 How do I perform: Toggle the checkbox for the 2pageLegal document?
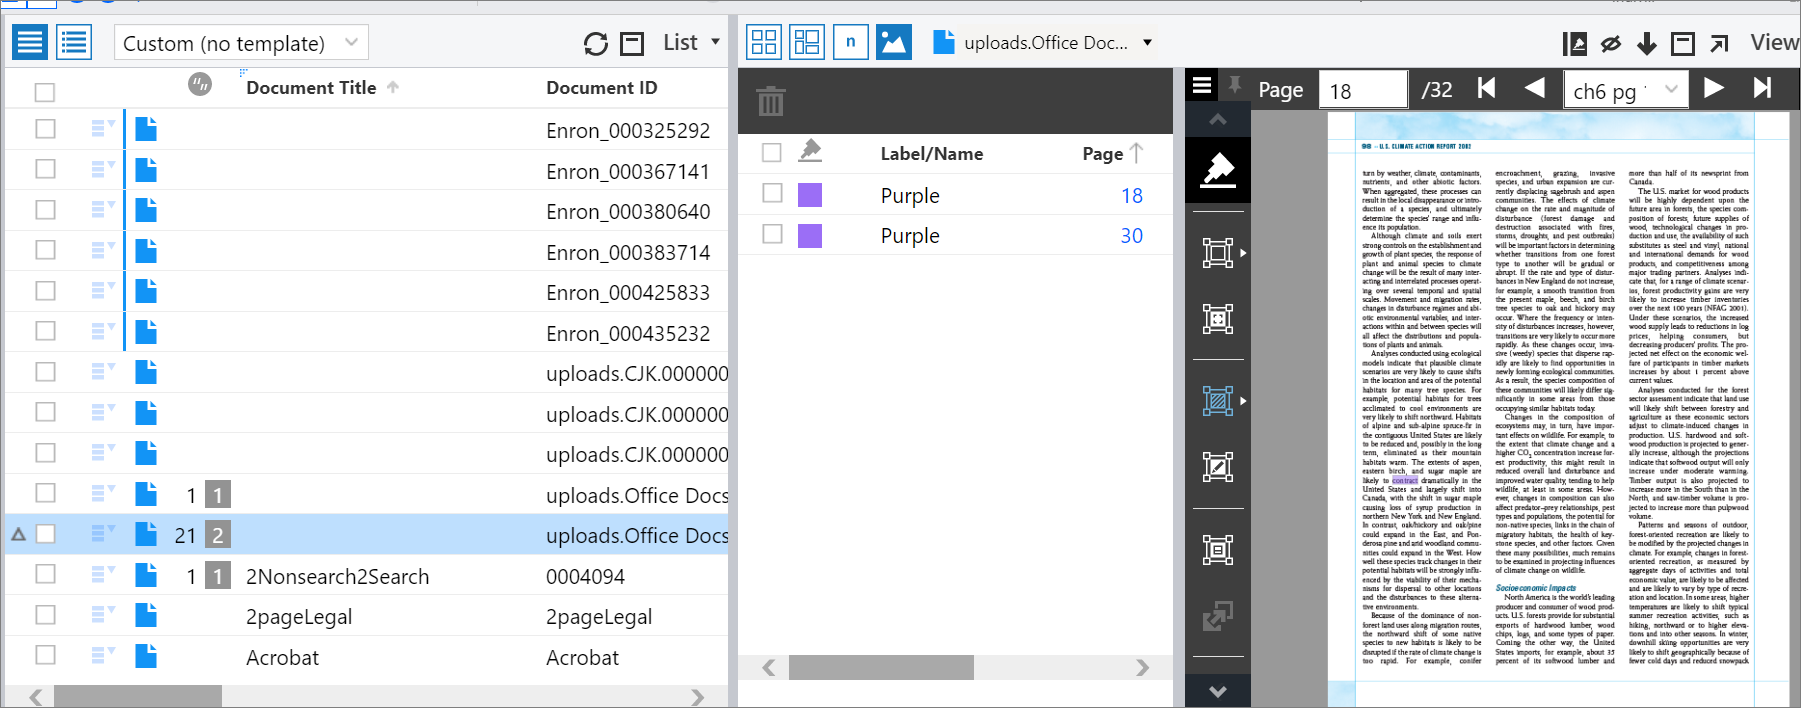[x=45, y=615]
